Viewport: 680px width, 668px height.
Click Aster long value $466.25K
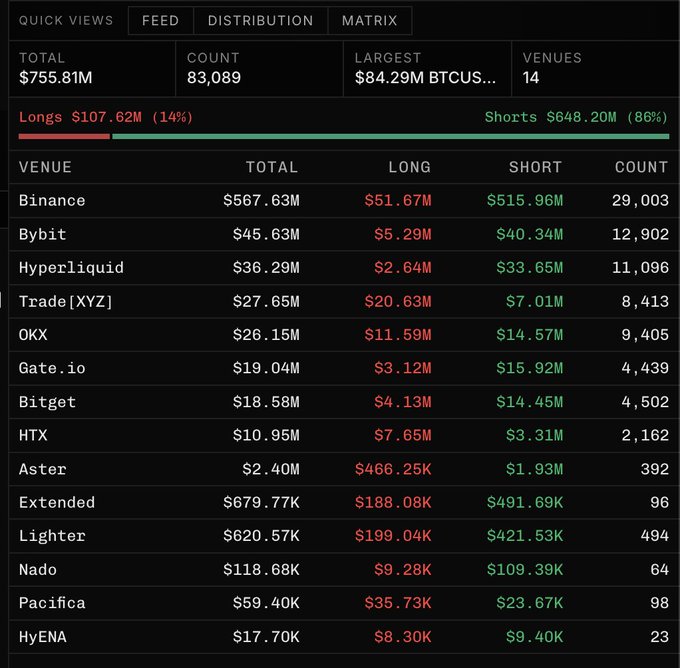click(393, 469)
